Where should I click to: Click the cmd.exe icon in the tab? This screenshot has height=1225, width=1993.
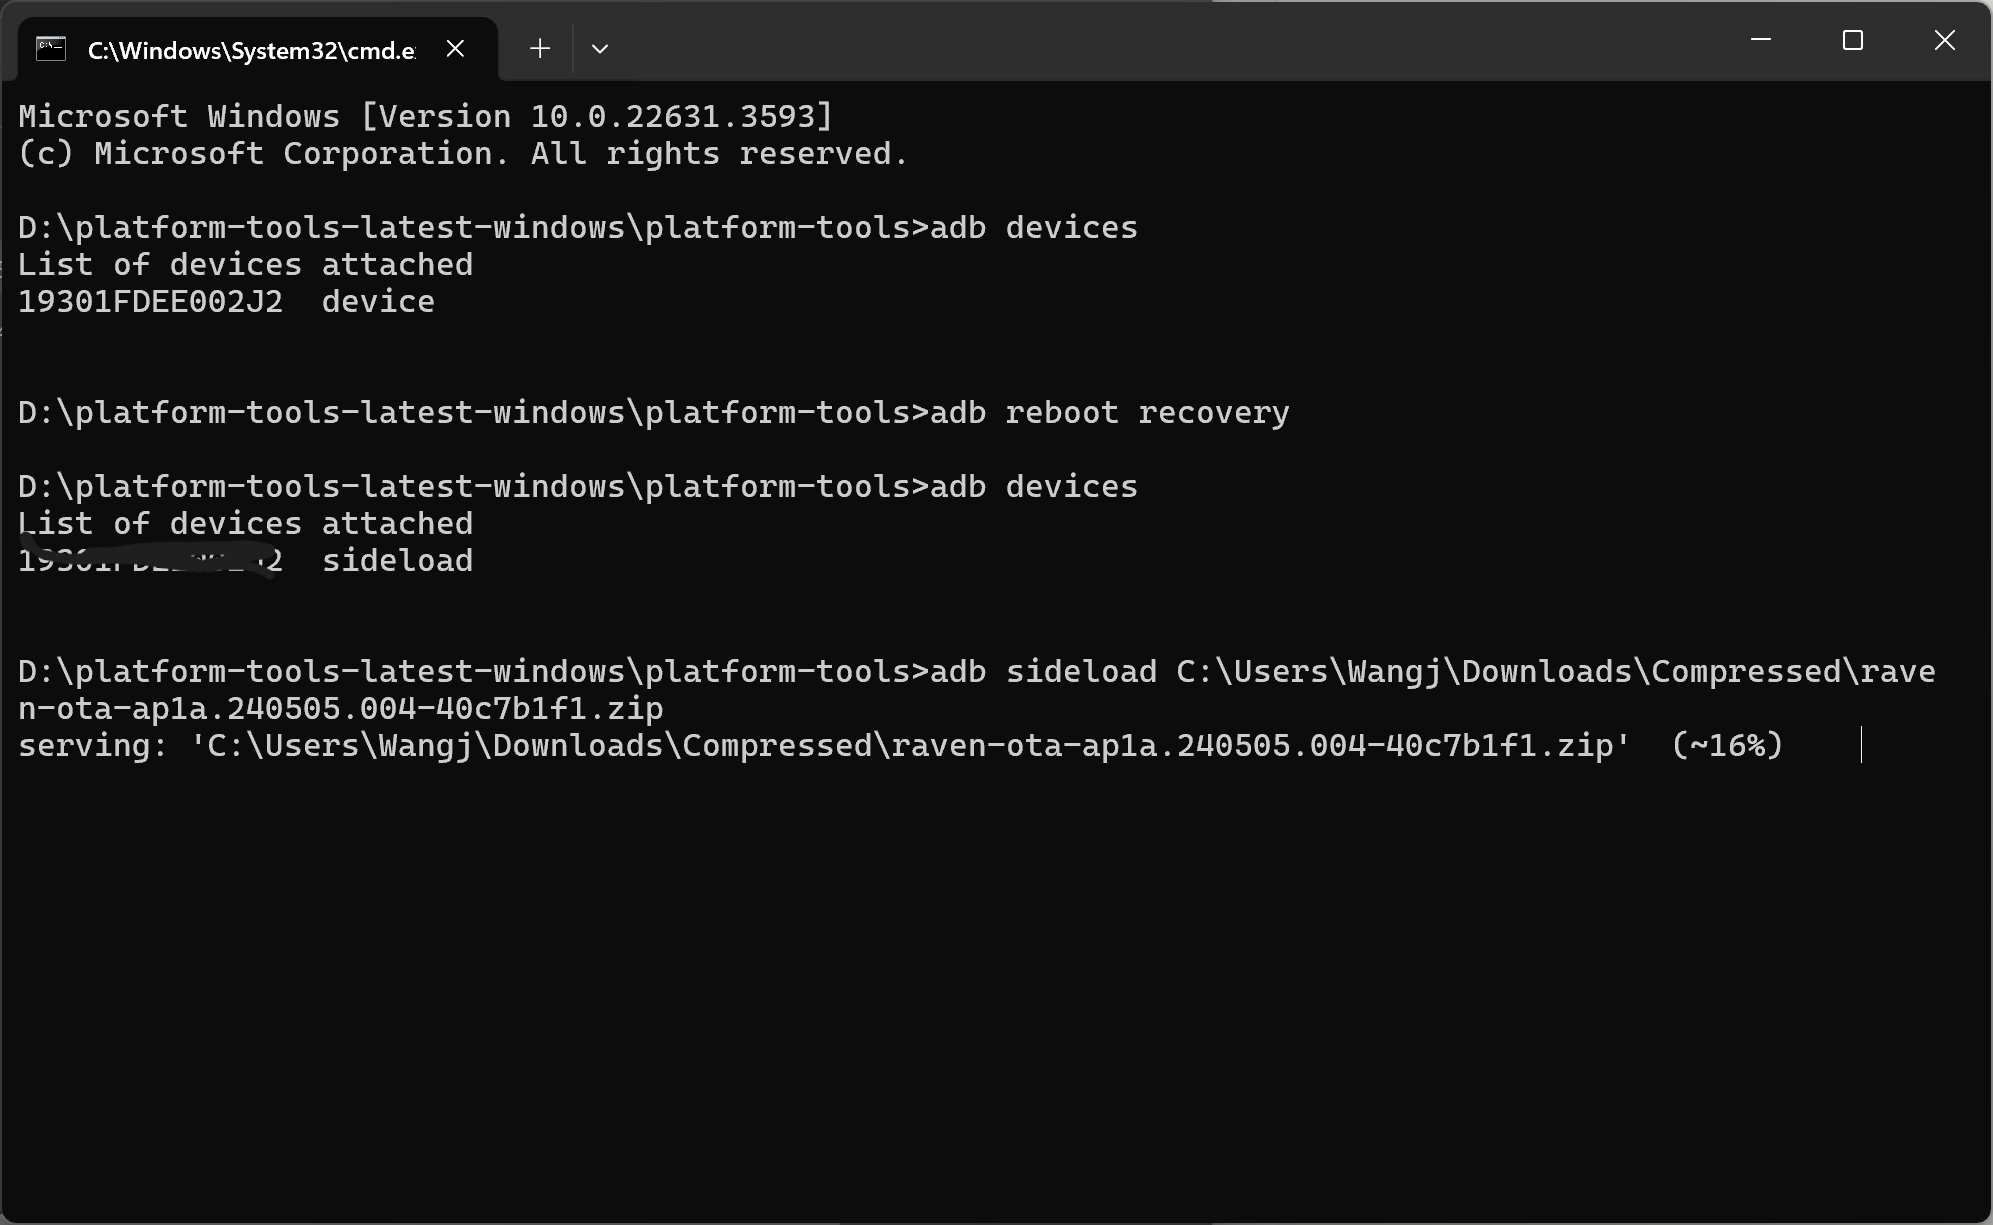[x=51, y=48]
